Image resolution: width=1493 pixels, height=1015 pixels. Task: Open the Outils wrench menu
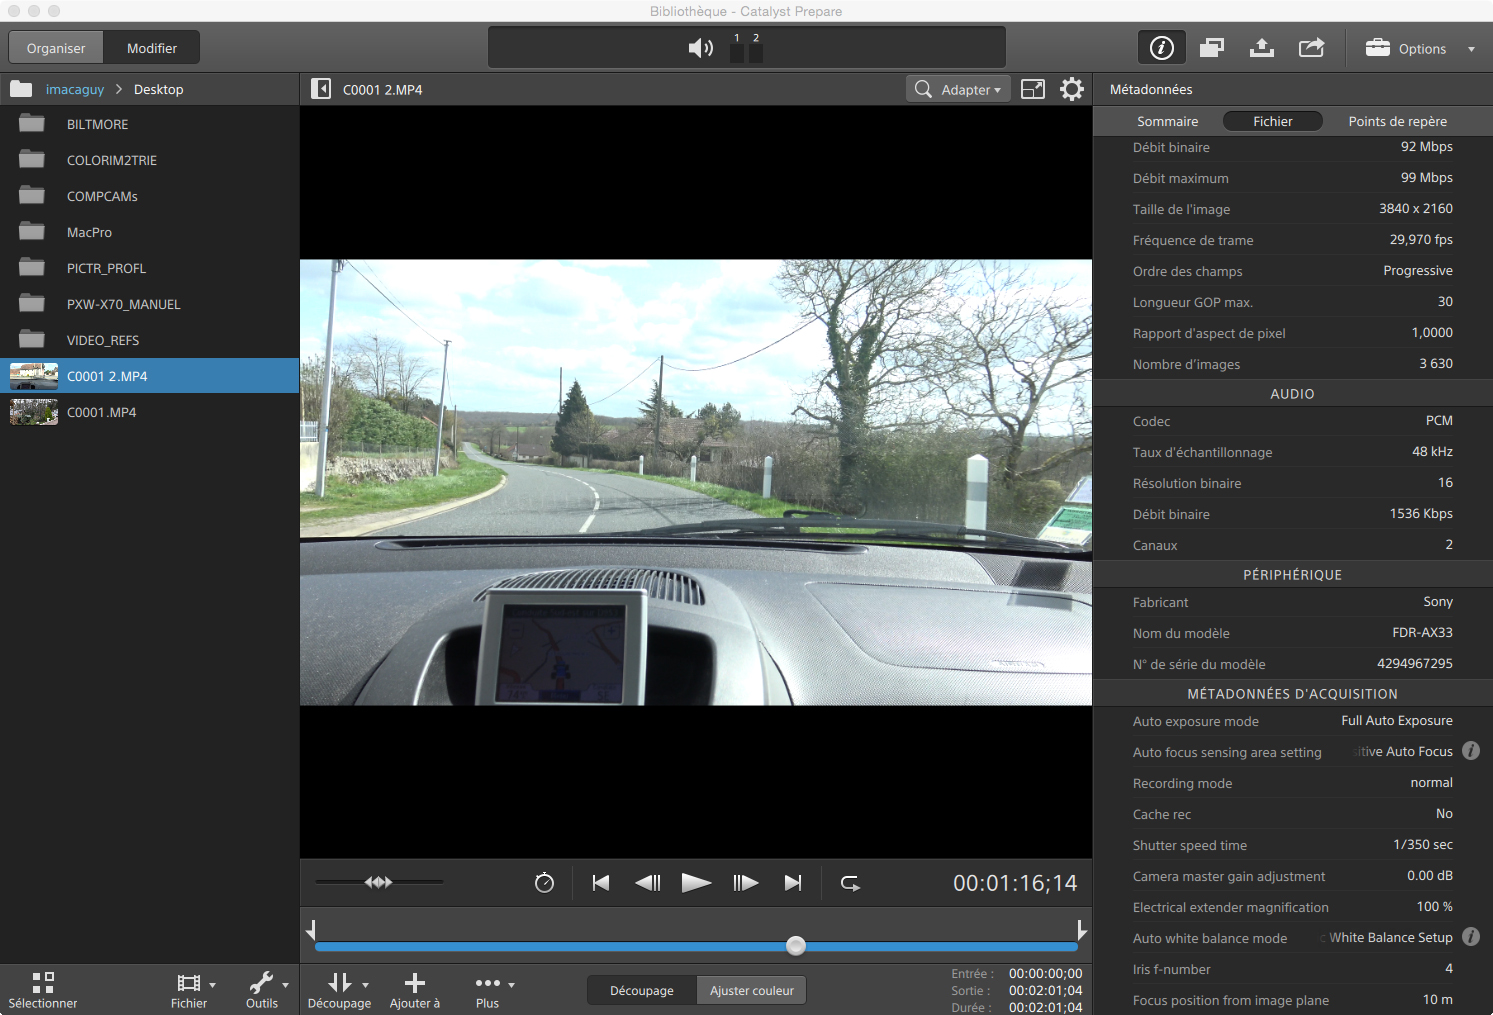[x=267, y=989]
